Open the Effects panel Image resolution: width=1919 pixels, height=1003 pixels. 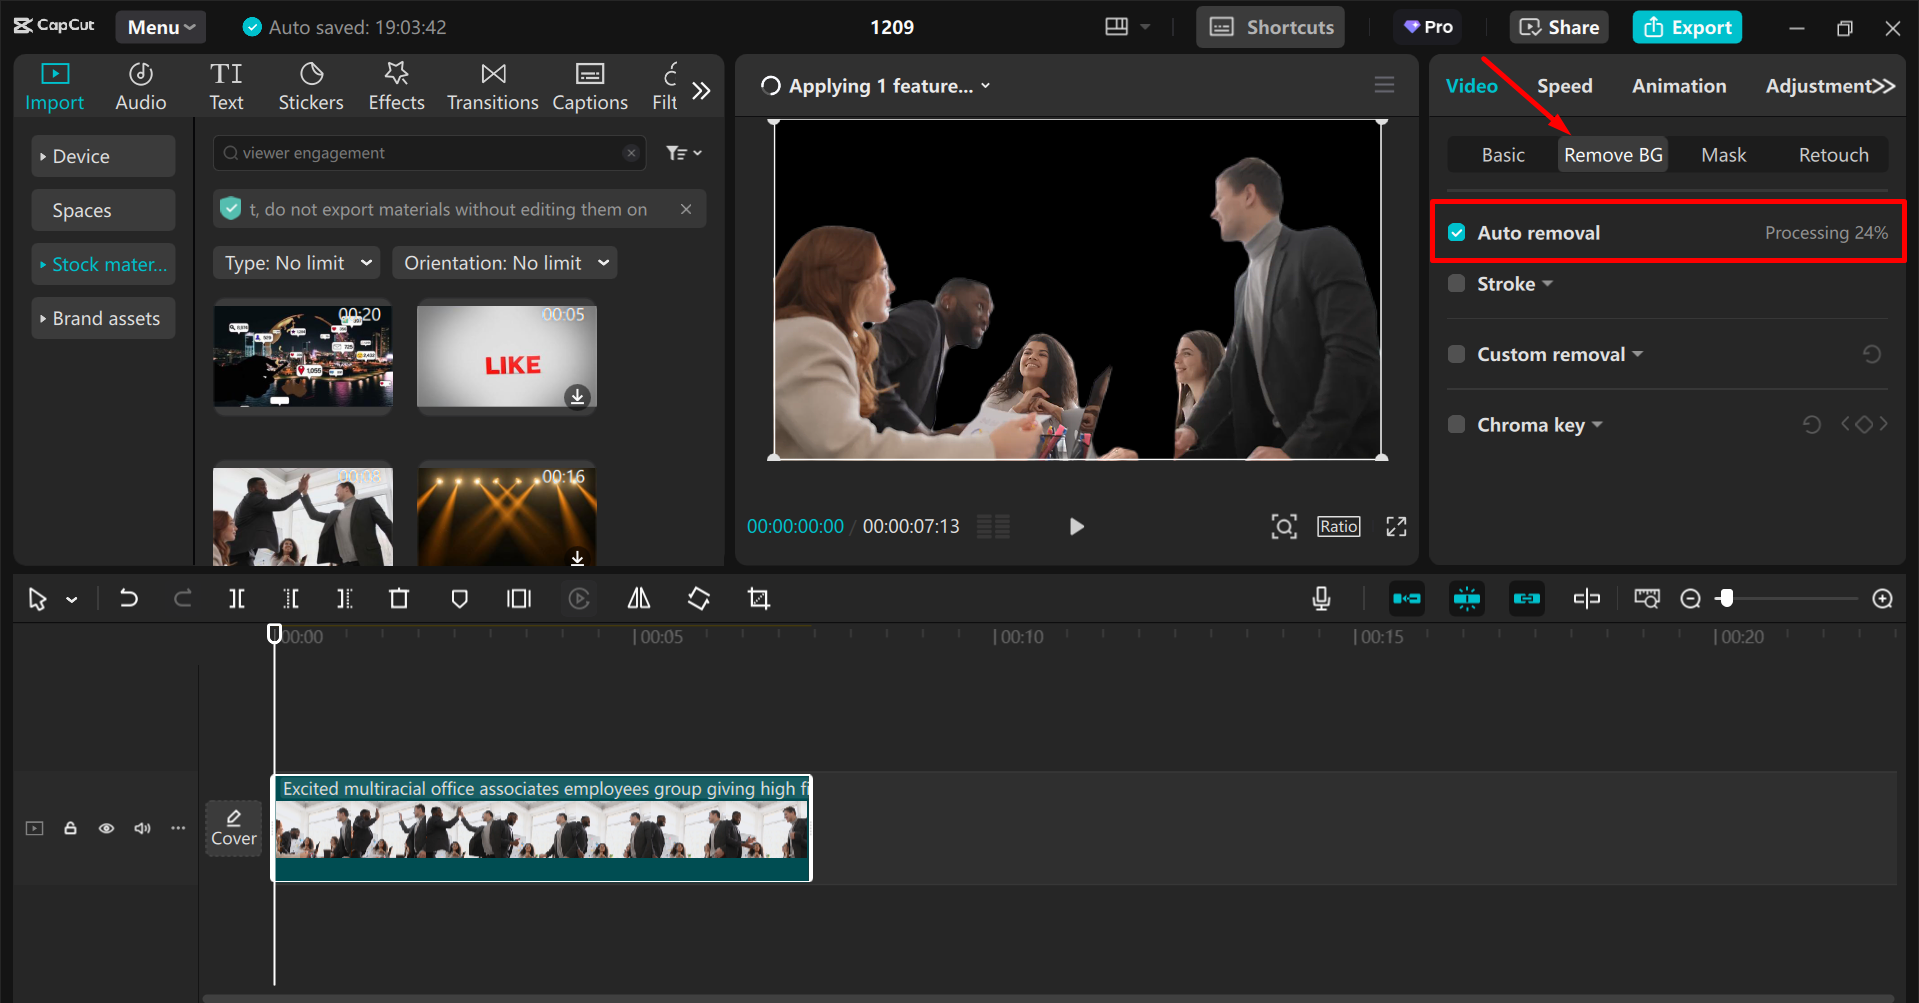(396, 86)
